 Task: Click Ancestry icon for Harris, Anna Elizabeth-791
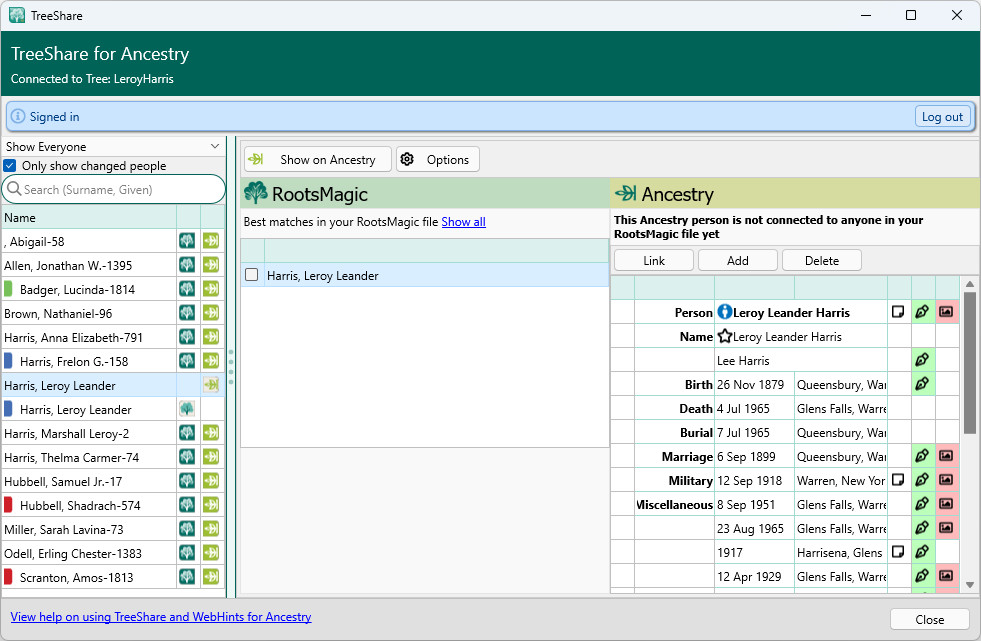pyautogui.click(x=211, y=337)
